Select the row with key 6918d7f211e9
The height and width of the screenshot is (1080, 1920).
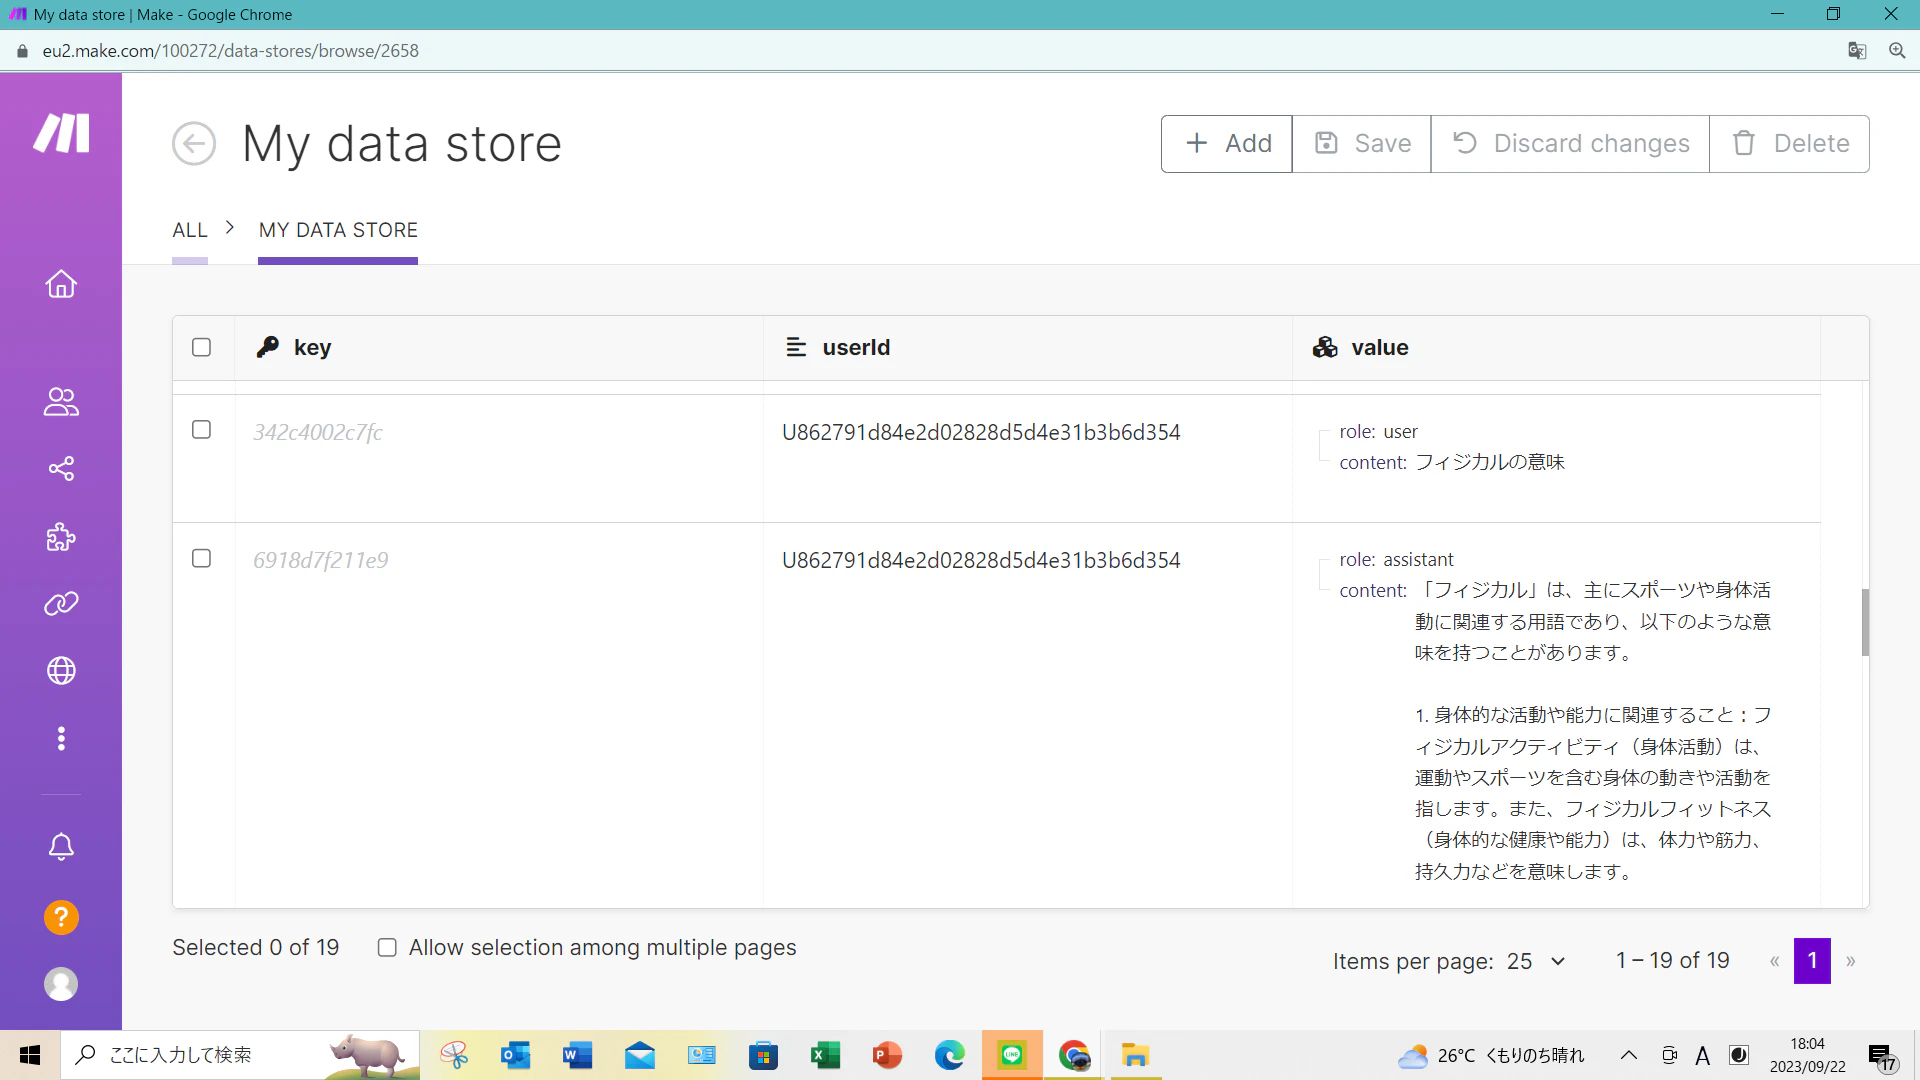(x=201, y=558)
